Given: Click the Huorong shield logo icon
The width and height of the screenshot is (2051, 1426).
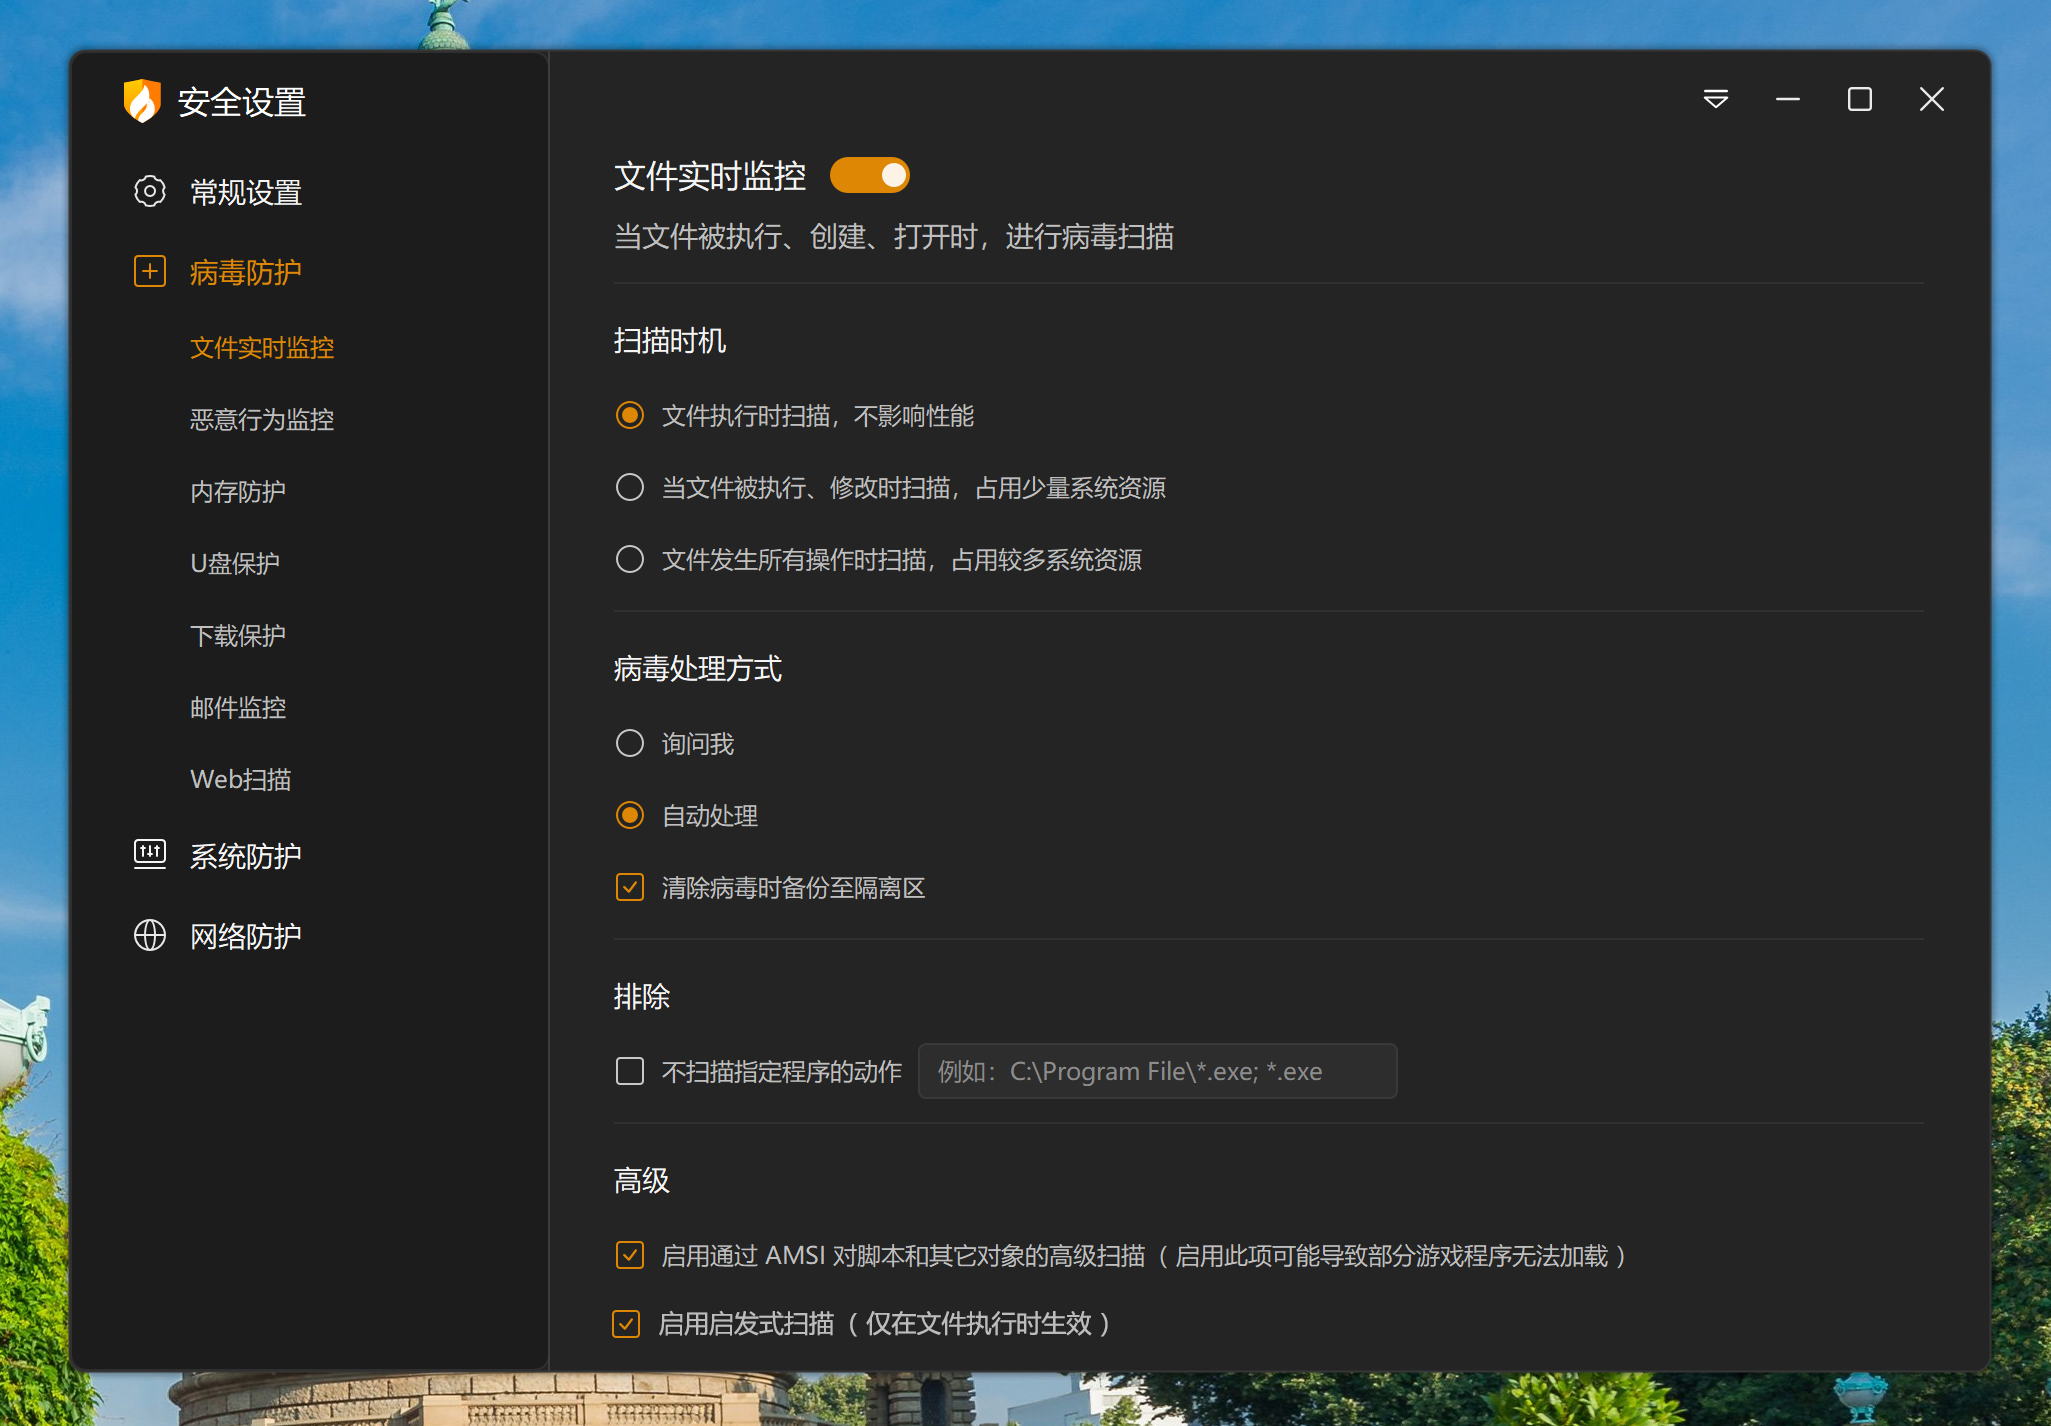Looking at the screenshot, I should pyautogui.click(x=143, y=101).
